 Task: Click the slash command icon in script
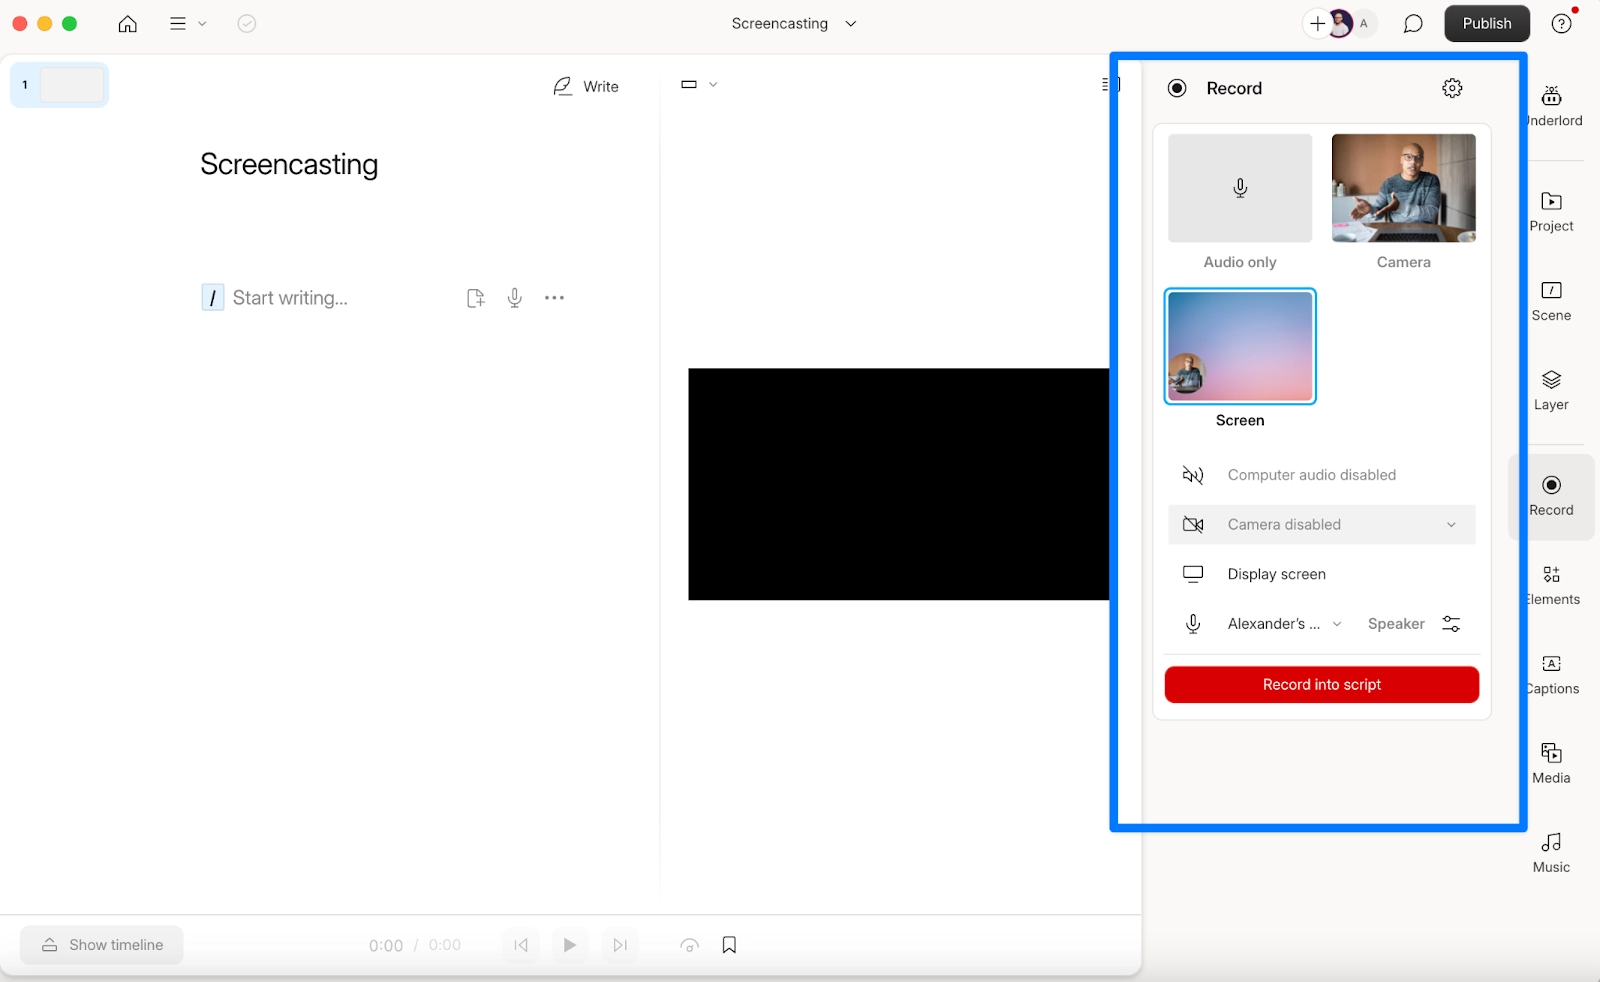point(212,298)
